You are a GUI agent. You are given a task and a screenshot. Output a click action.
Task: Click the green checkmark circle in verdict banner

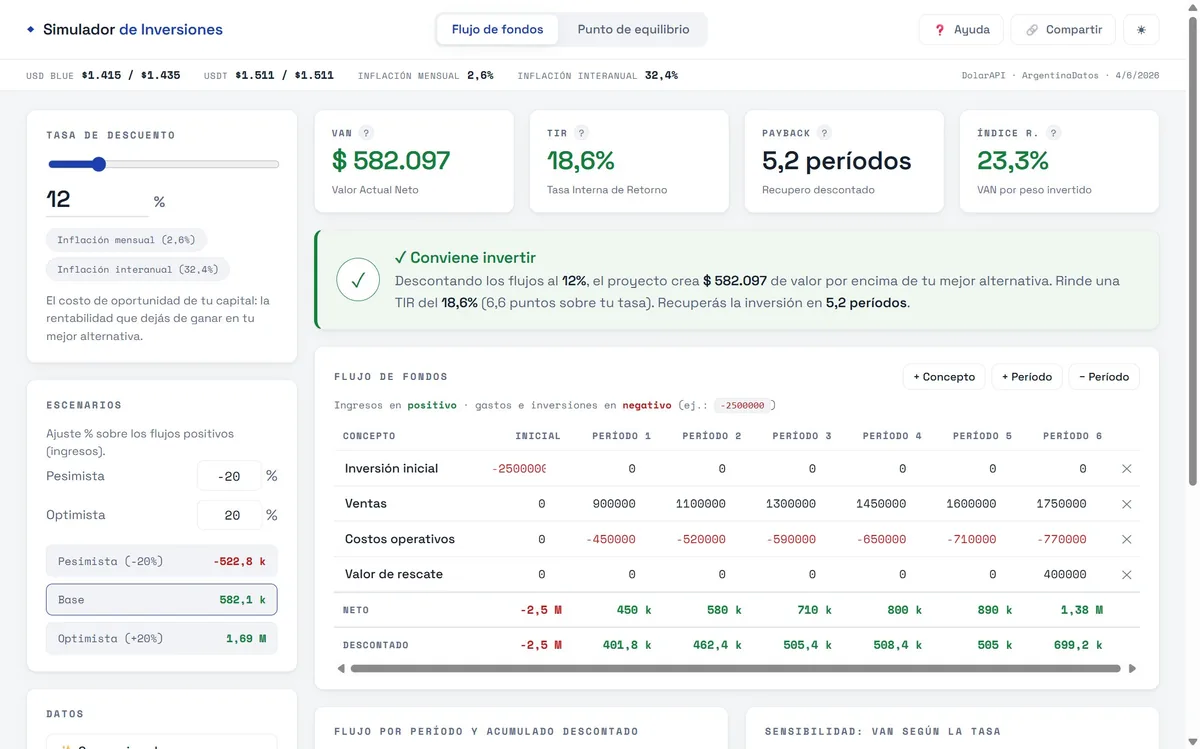coord(357,281)
